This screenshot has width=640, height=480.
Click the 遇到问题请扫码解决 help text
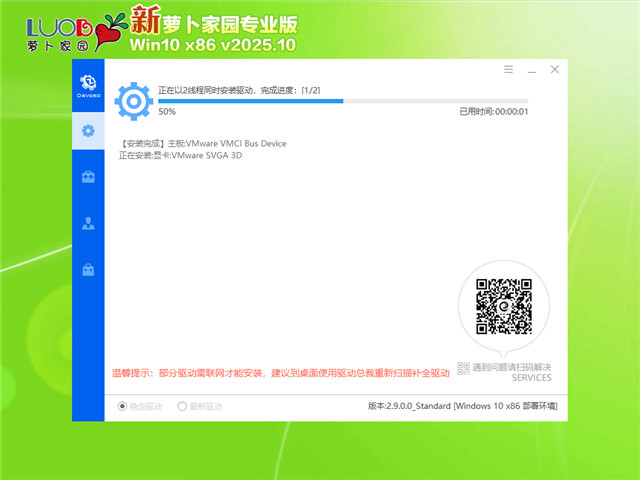point(512,368)
